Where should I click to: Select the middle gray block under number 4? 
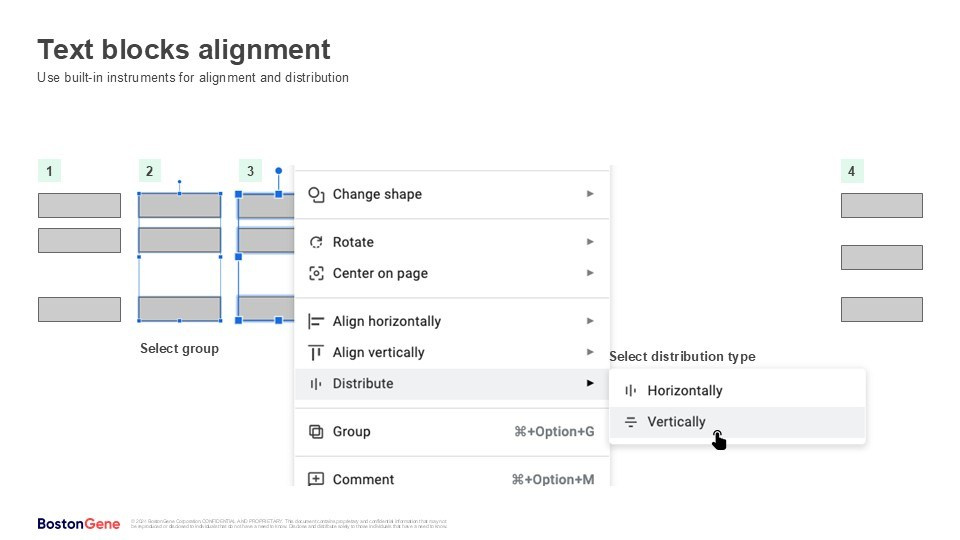pyautogui.click(x=881, y=257)
